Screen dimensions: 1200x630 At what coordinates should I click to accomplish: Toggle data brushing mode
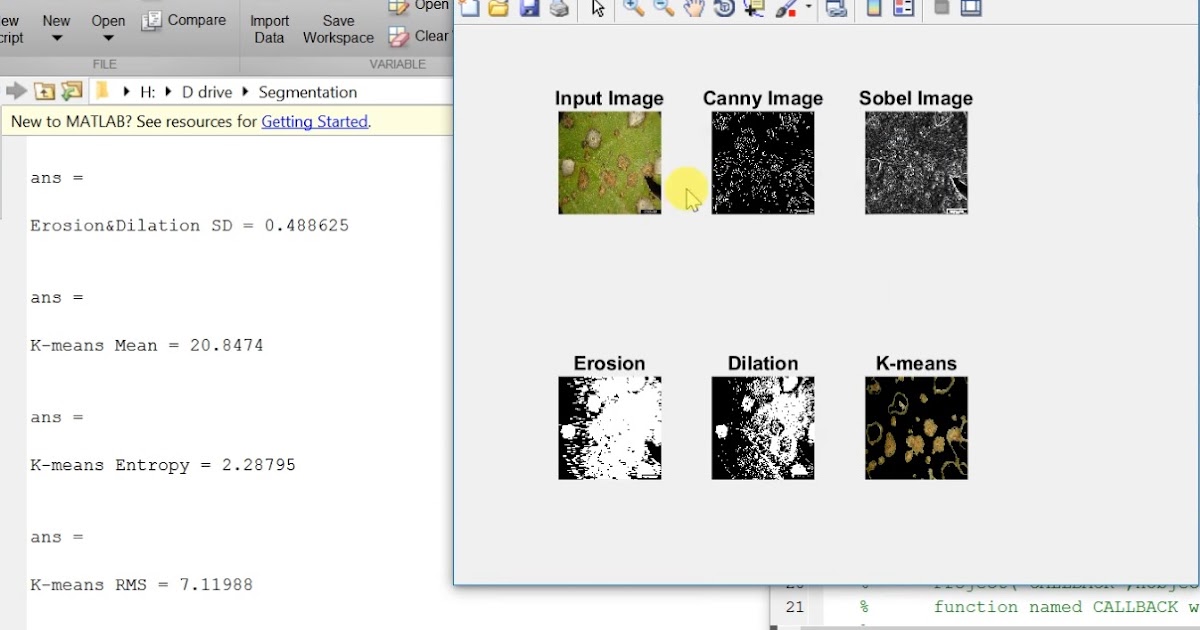click(x=787, y=9)
